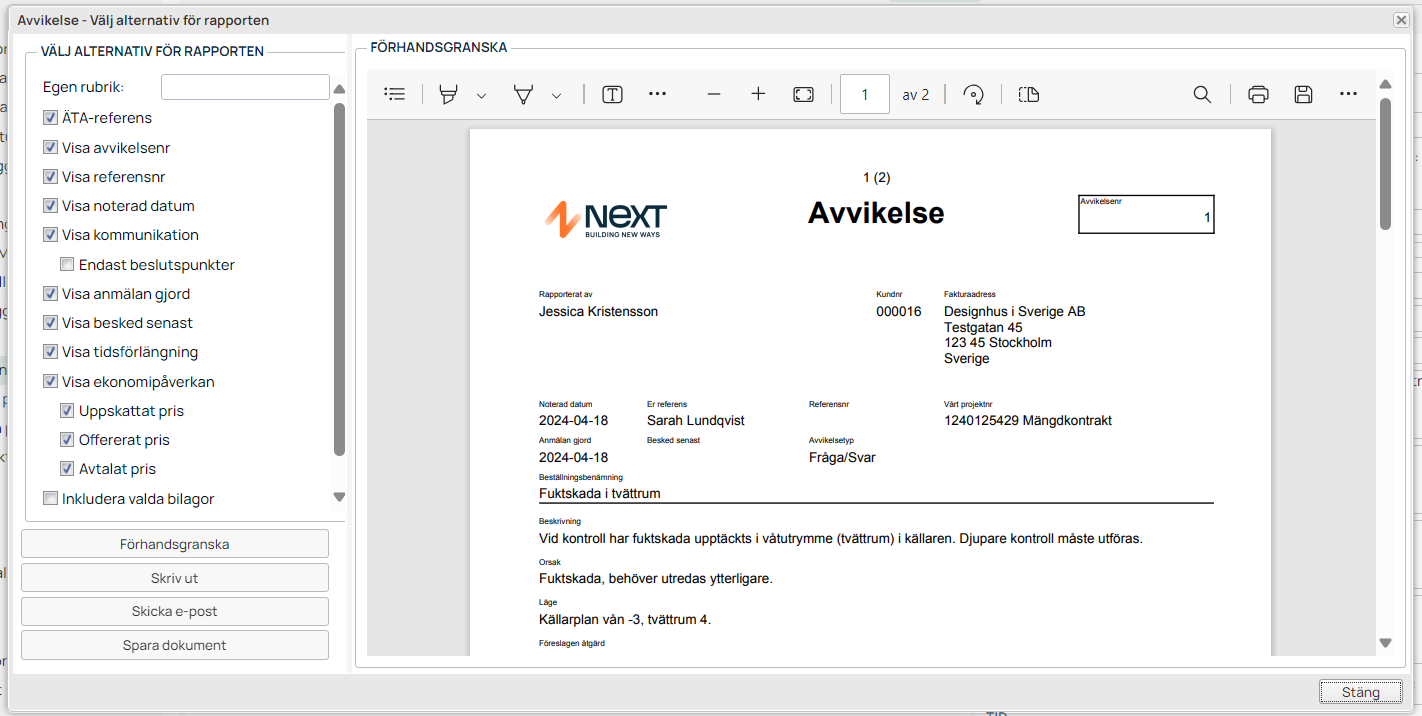
Task: Click the Avvikelse report heading
Action: [x=876, y=213]
